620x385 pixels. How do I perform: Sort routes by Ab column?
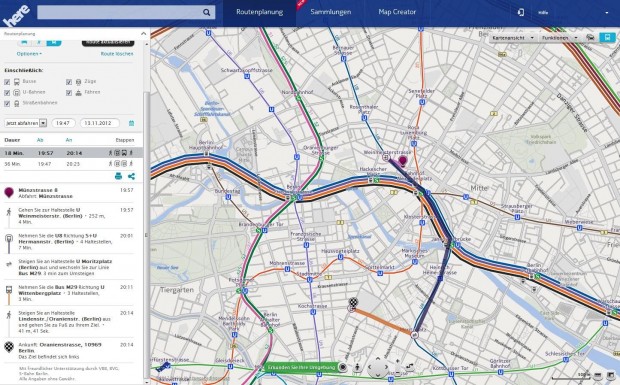[x=40, y=140]
